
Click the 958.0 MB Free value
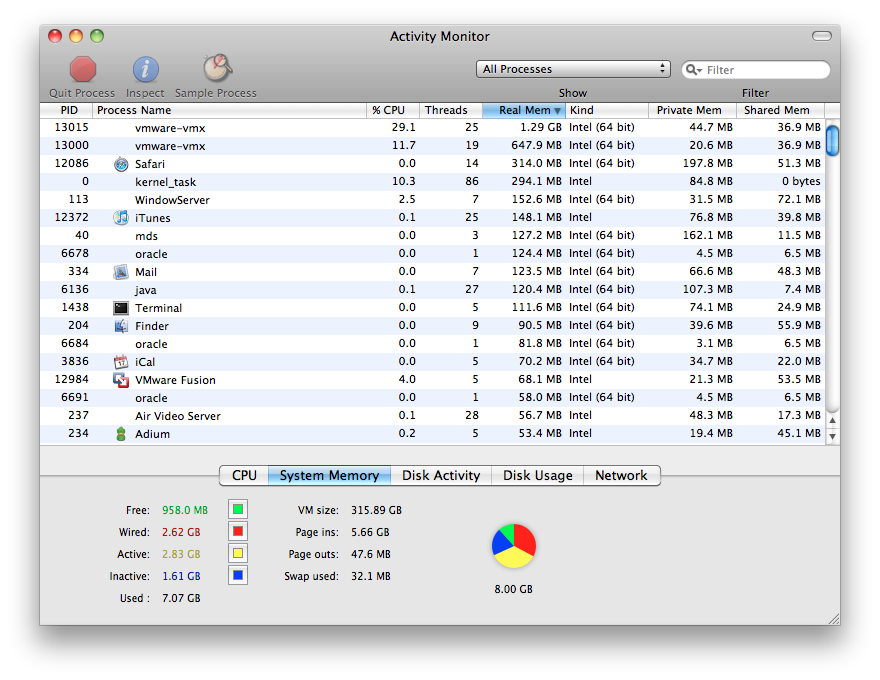[x=185, y=510]
